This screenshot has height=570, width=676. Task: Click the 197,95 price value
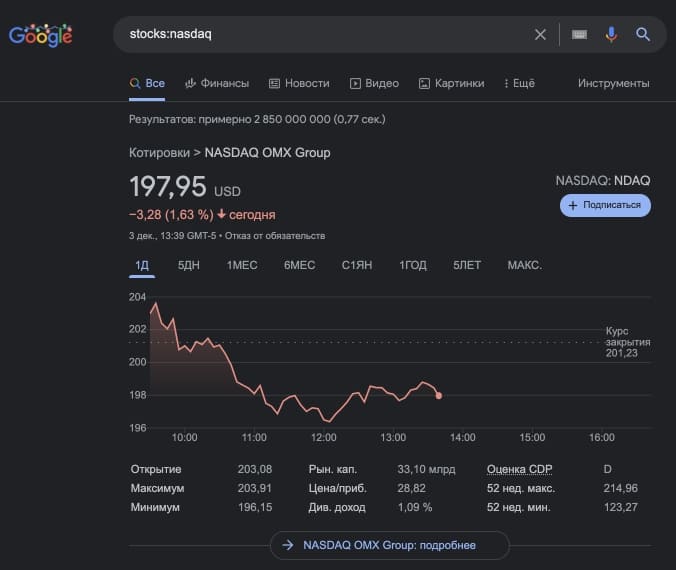[168, 186]
